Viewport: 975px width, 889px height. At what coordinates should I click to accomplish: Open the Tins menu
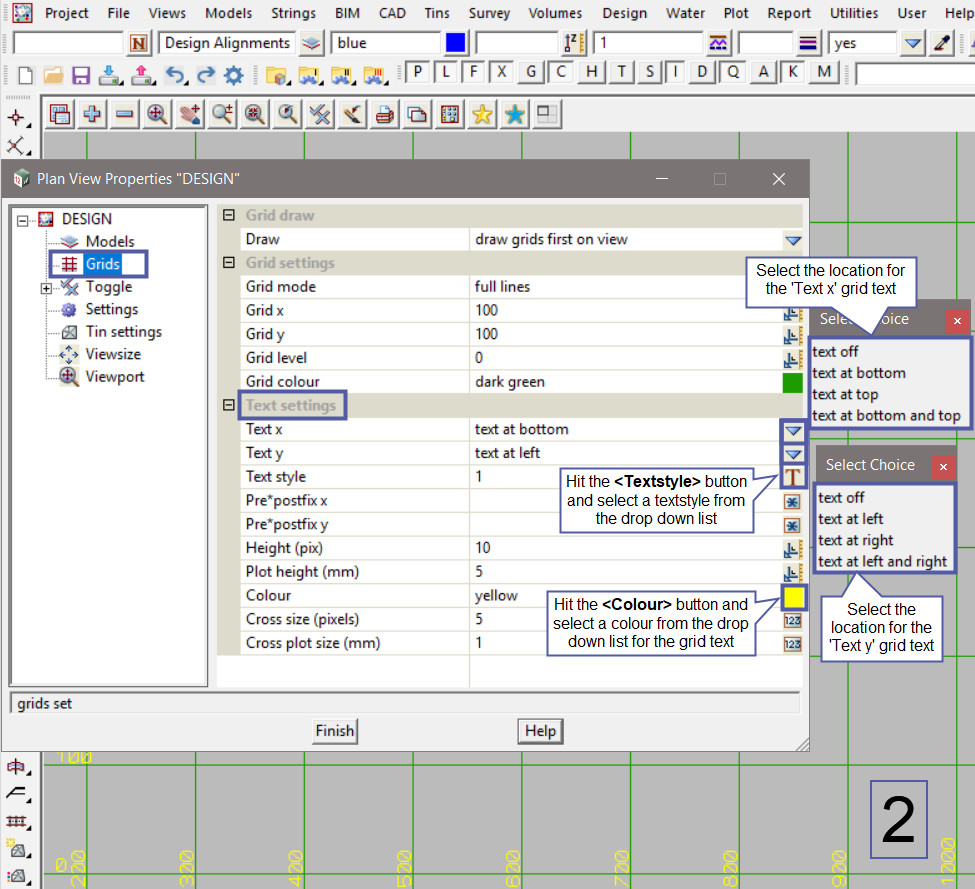click(437, 13)
